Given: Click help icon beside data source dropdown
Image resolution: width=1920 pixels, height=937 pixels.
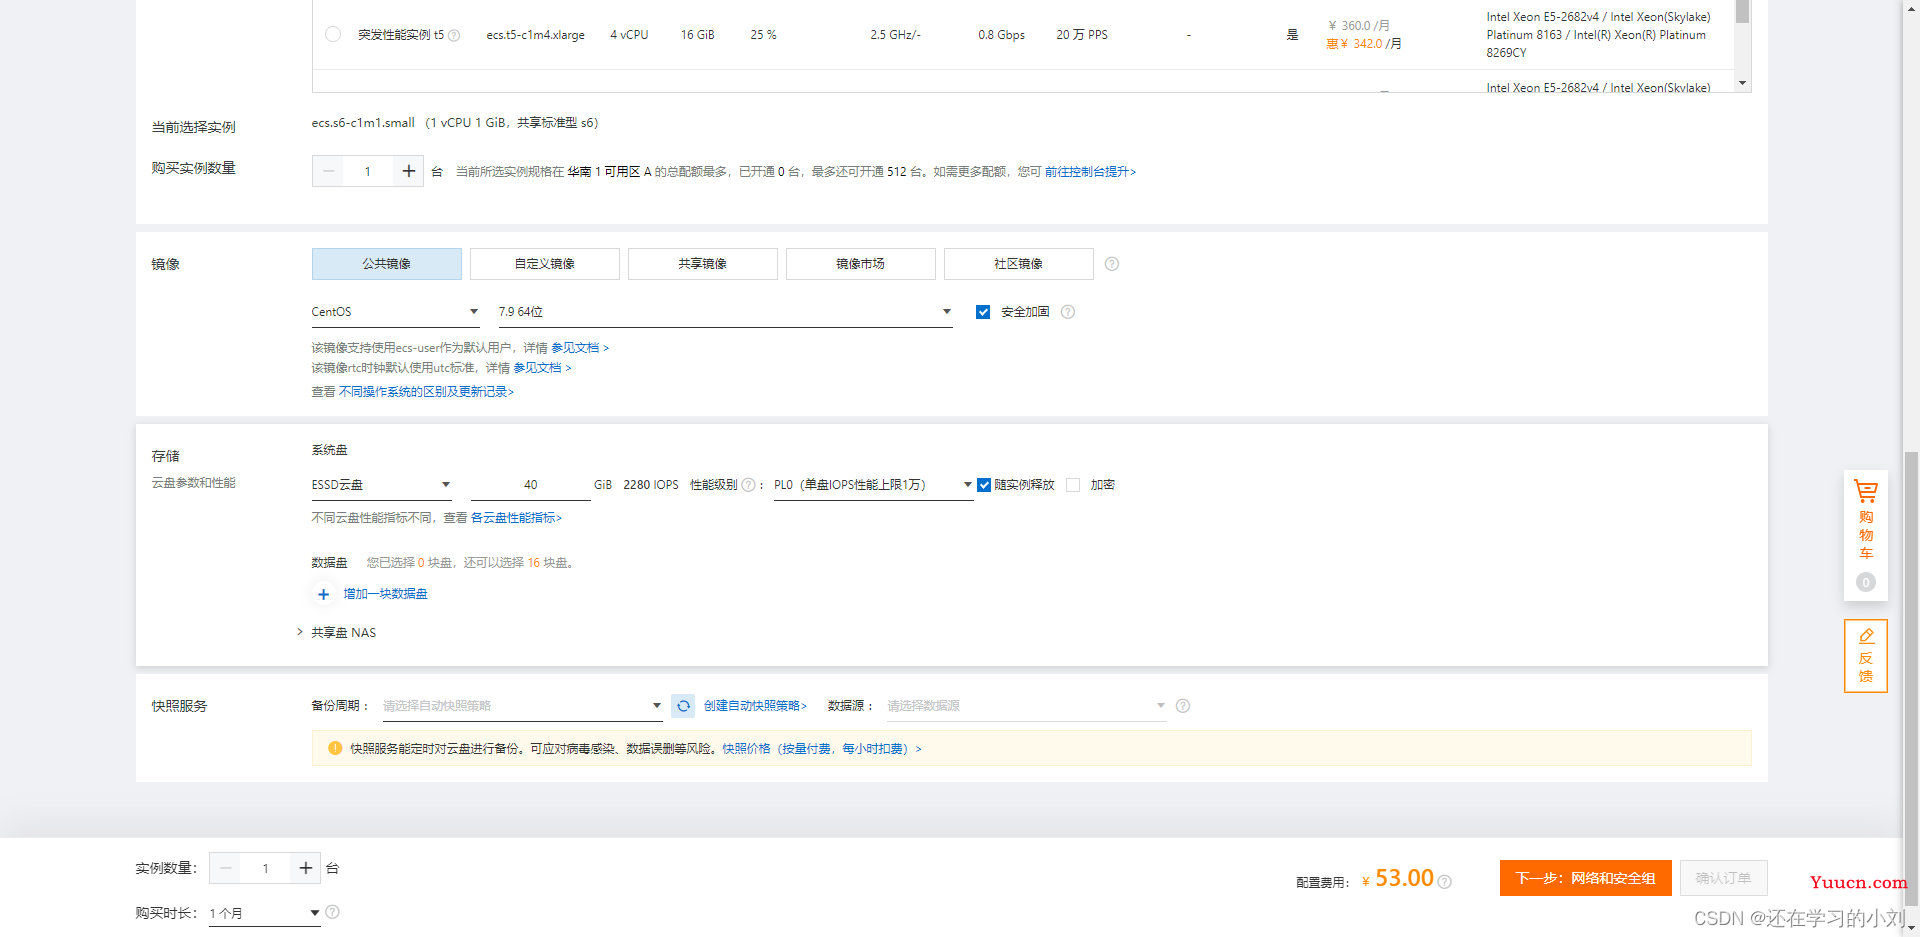Looking at the screenshot, I should click(x=1183, y=706).
